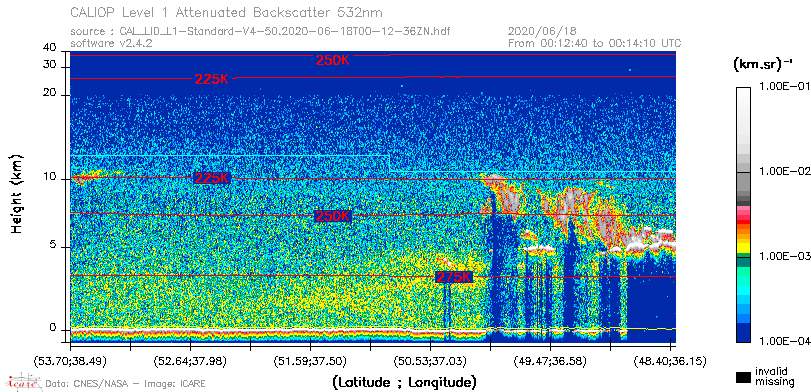811x392 pixels.
Task: Click the '(48.40;36.15)' x-axis tick label
Action: click(670, 360)
